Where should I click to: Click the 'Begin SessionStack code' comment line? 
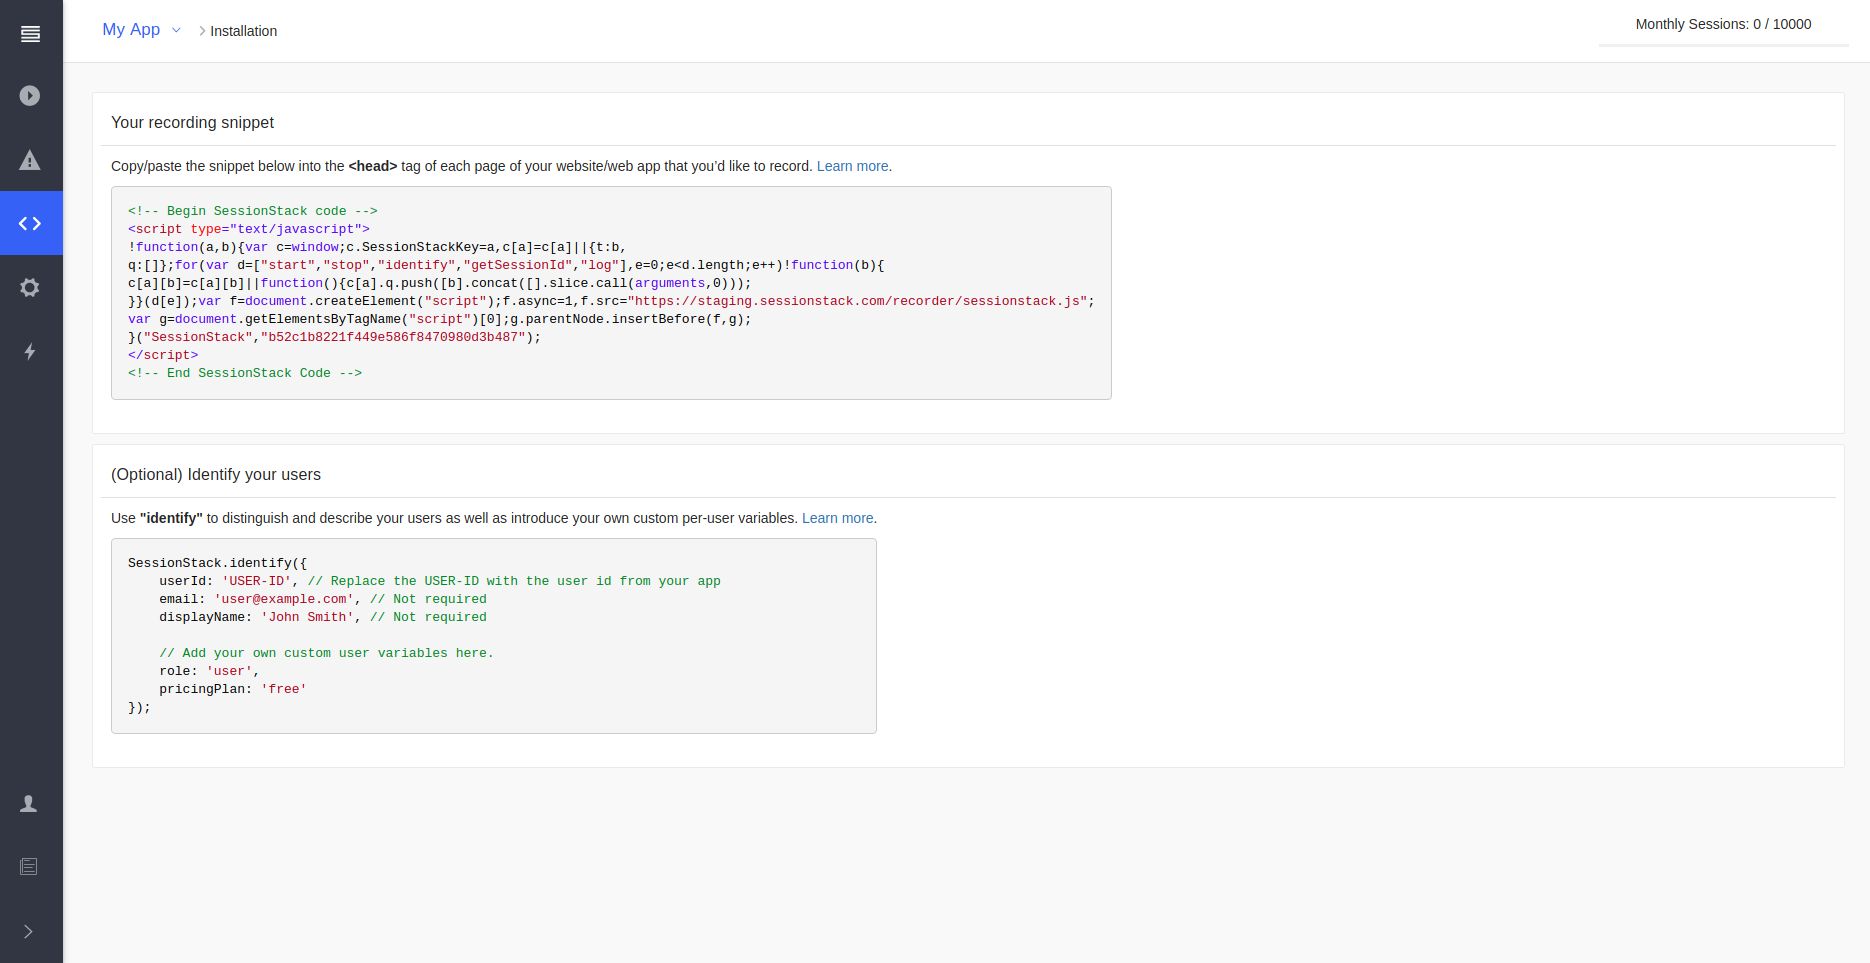[253, 211]
